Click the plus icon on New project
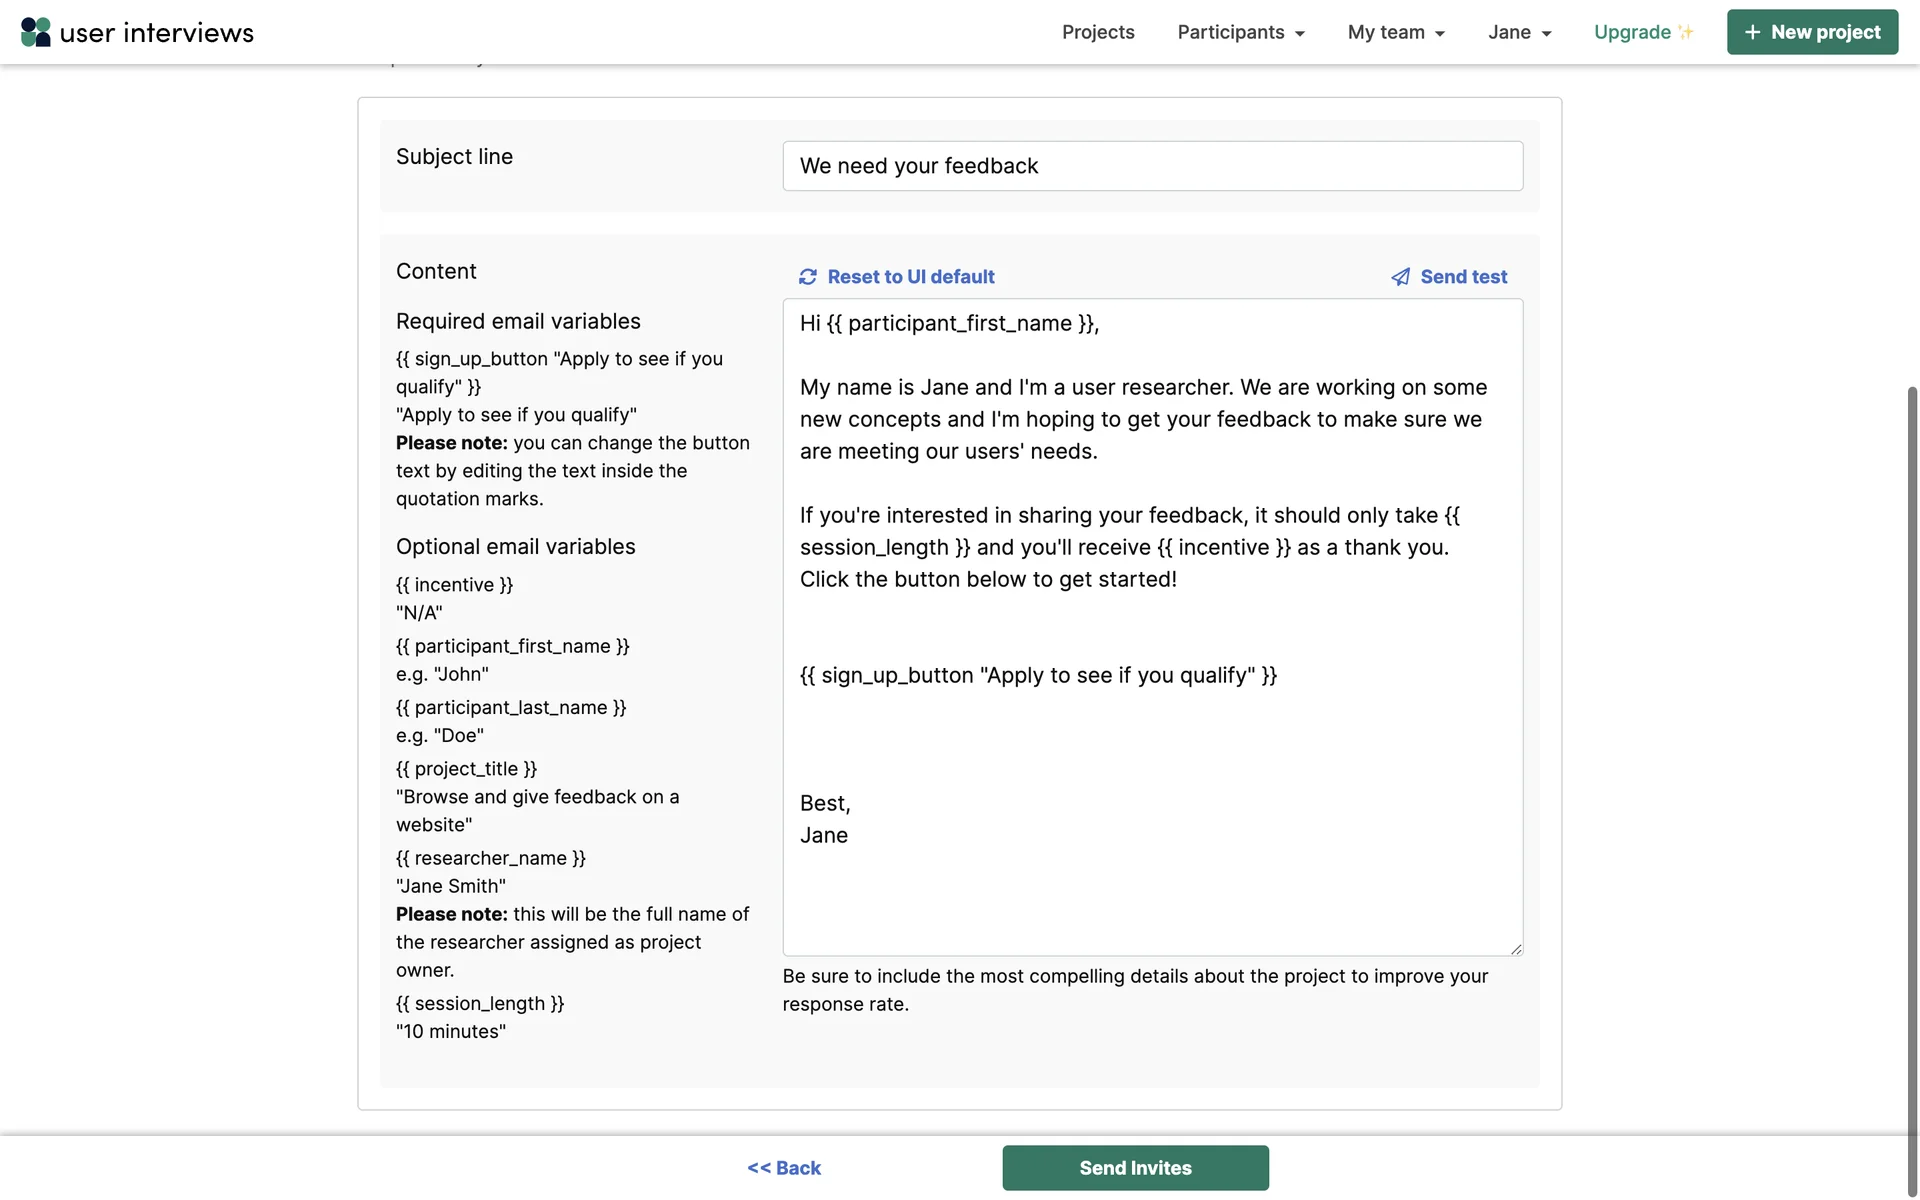The height and width of the screenshot is (1200, 1920). pos(1752,32)
